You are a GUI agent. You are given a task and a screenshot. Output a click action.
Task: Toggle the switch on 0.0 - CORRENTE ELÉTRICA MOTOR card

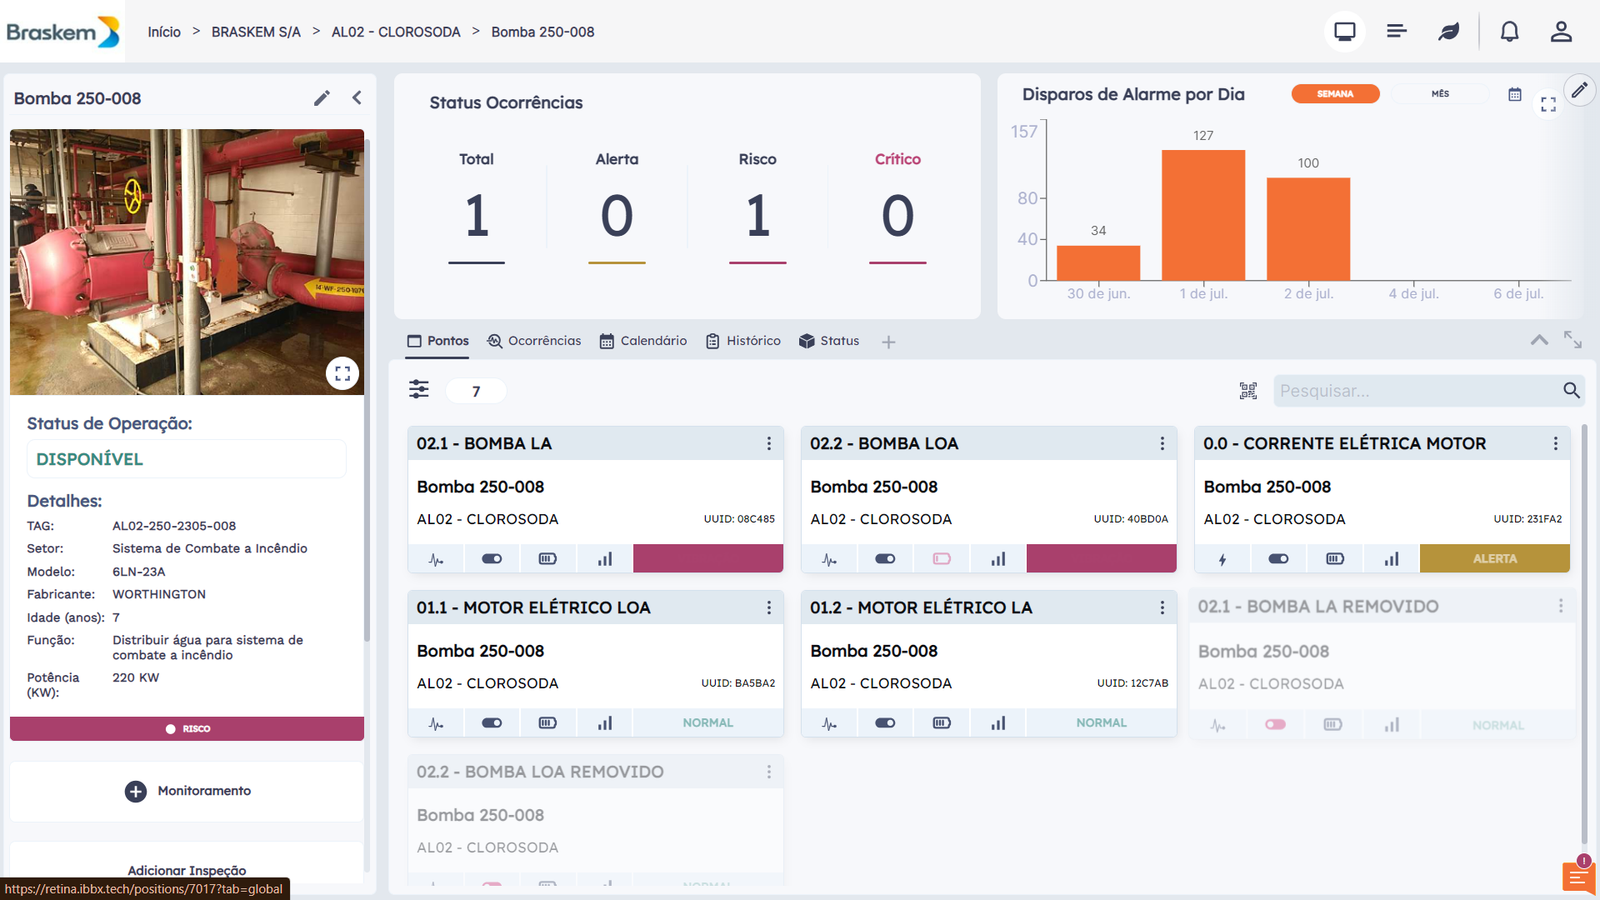pos(1278,559)
